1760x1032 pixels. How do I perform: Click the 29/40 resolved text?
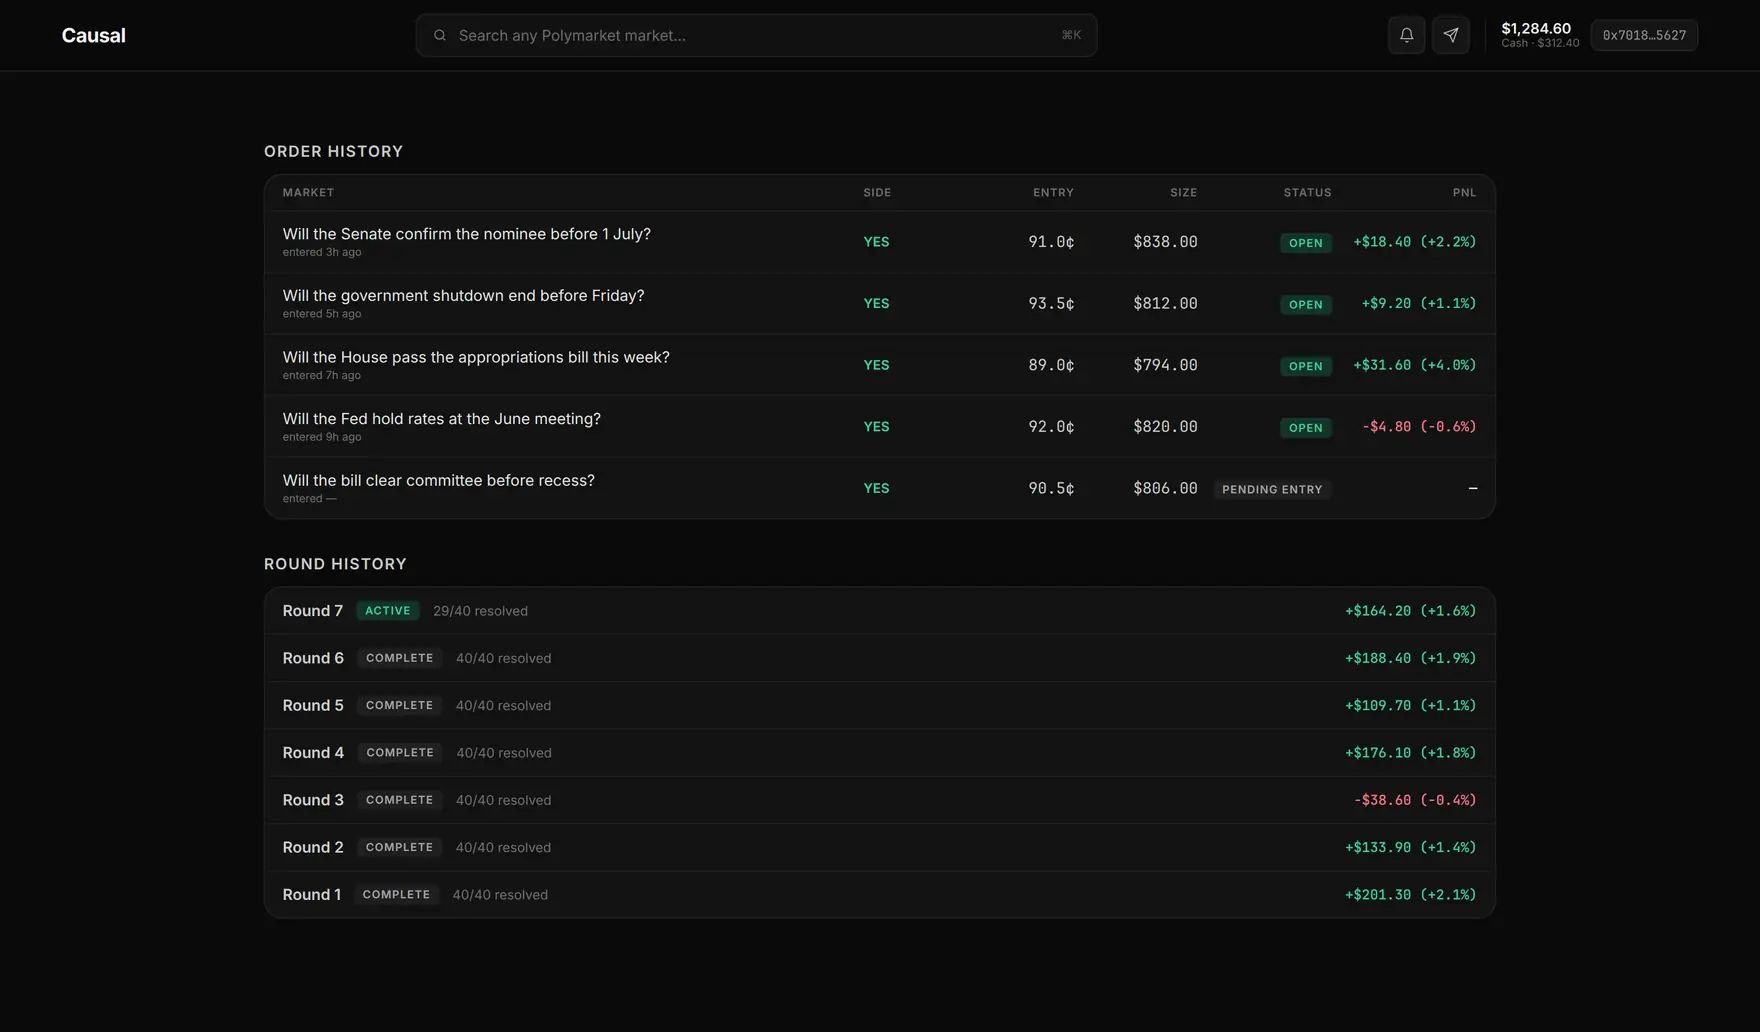[x=480, y=611]
